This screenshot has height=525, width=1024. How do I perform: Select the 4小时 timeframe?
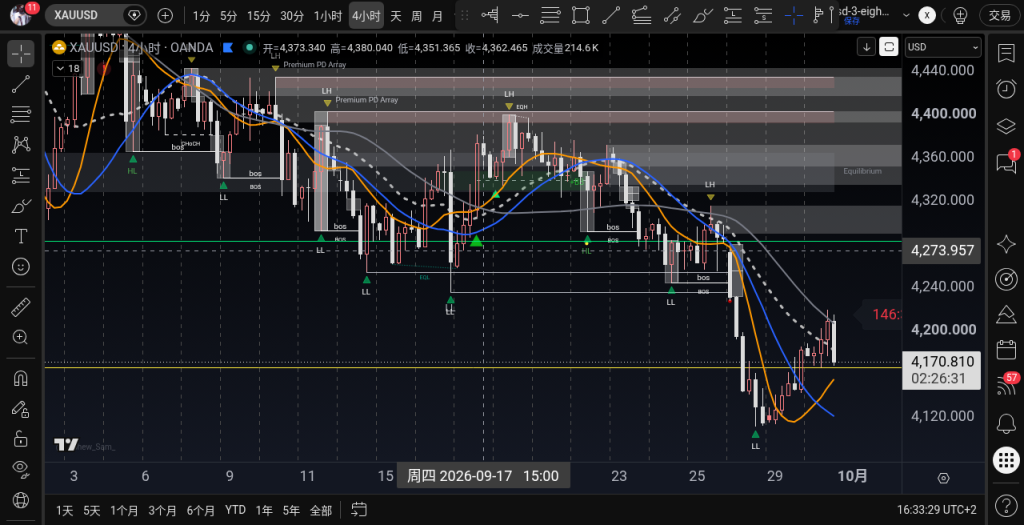click(366, 16)
